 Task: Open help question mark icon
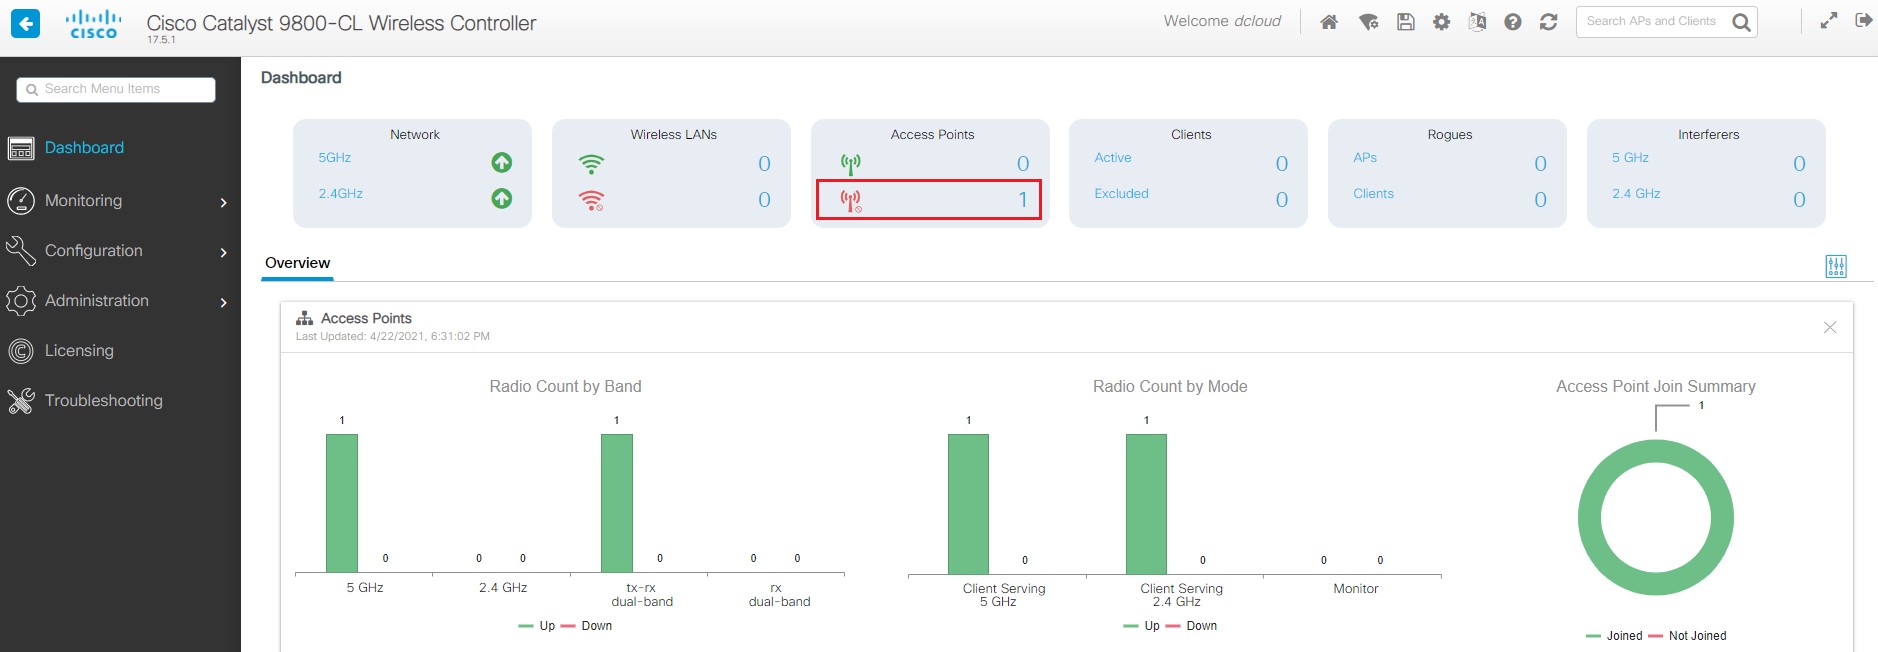pos(1513,22)
